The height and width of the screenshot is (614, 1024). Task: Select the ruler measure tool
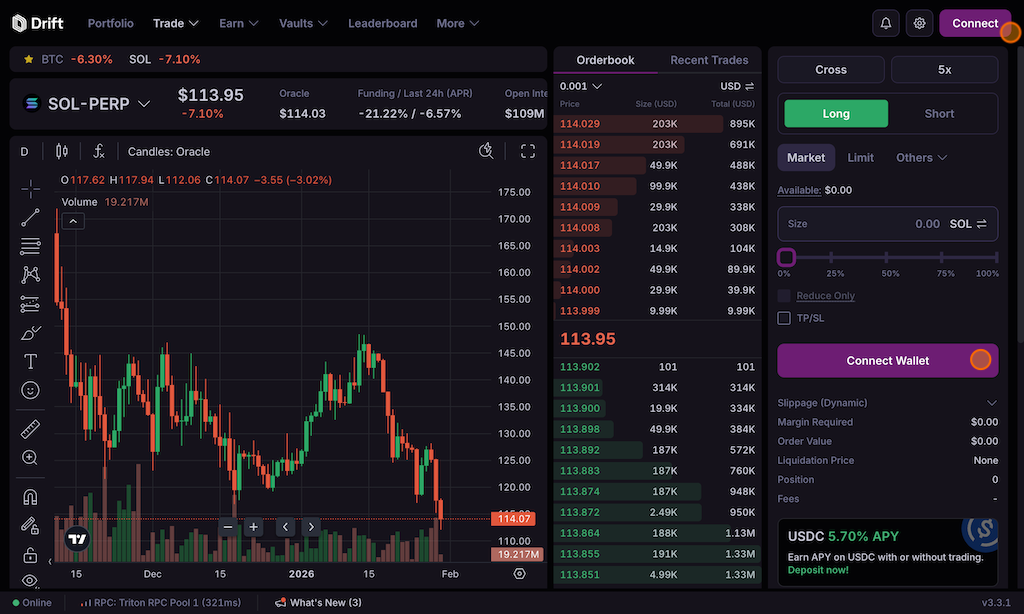tap(30, 429)
